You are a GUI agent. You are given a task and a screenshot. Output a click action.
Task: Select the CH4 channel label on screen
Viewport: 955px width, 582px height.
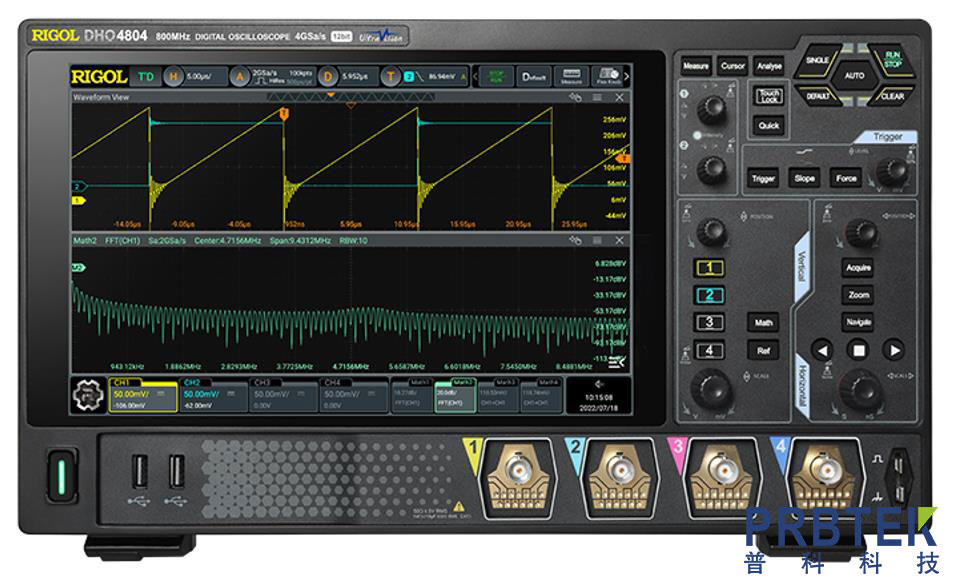333,382
